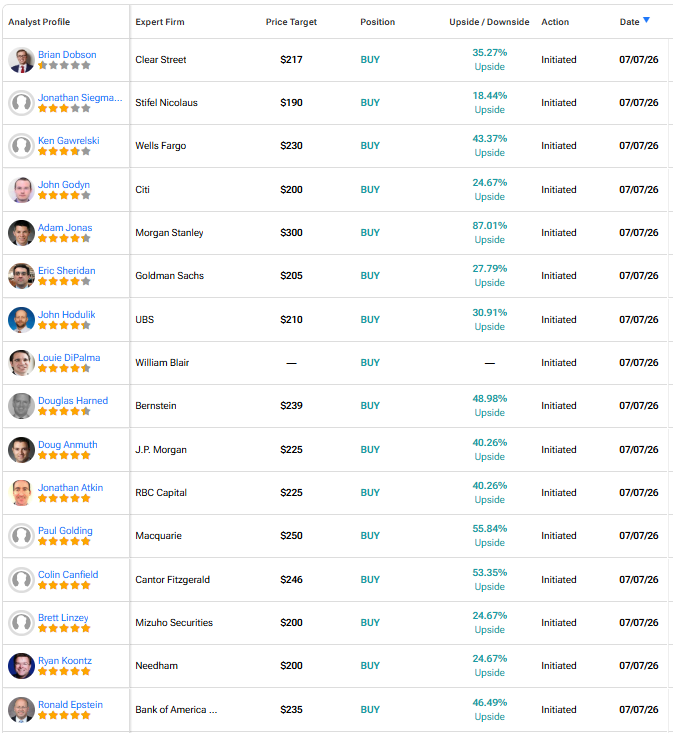673x733 pixels.
Task: Click the blue sort arrow beside Date
Action: 646,20
